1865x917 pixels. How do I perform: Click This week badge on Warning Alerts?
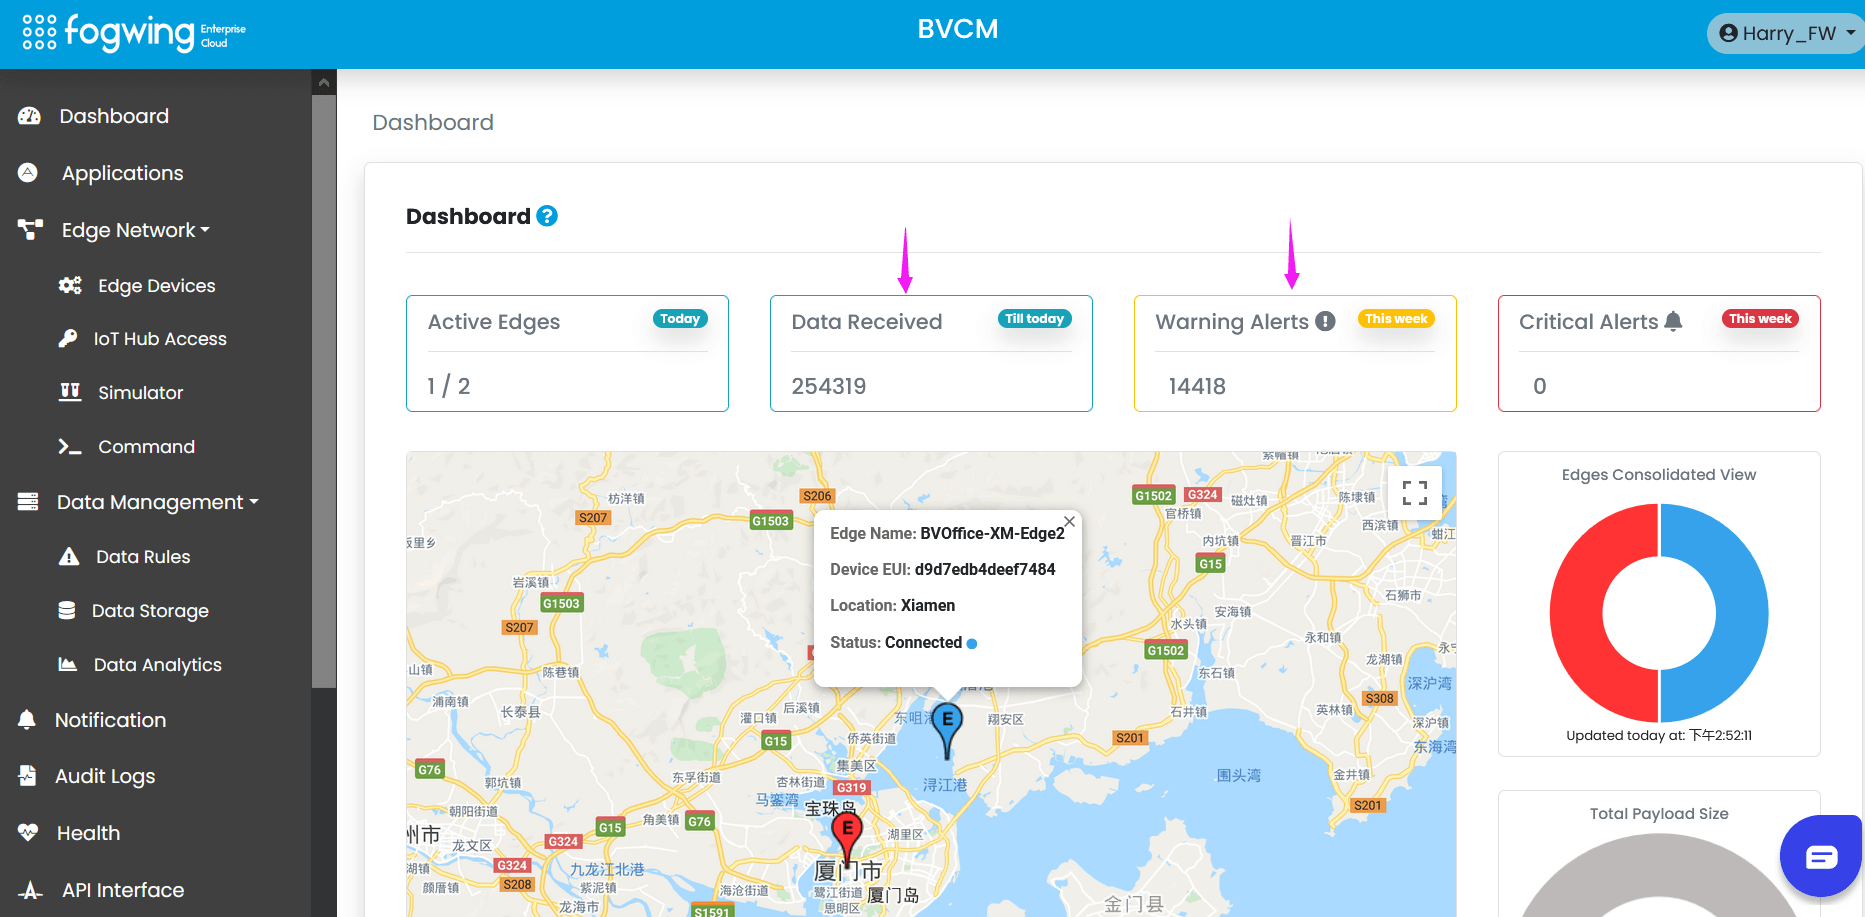[1396, 319]
